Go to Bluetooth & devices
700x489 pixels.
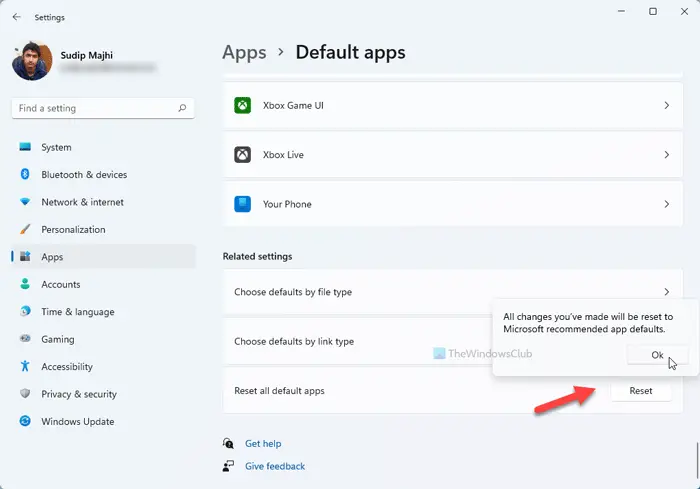point(104,175)
